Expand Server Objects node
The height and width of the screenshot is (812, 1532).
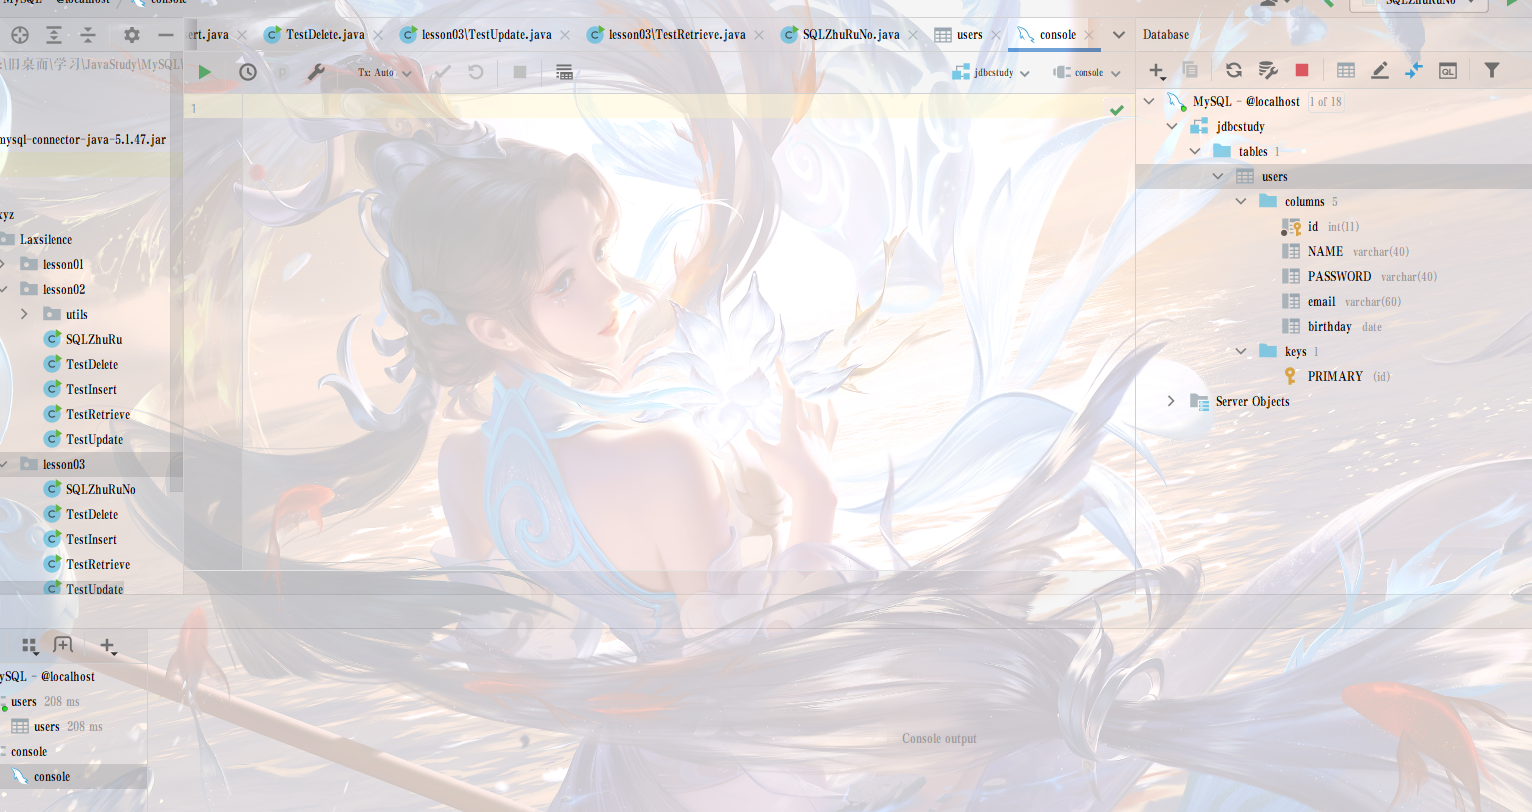click(x=1171, y=401)
